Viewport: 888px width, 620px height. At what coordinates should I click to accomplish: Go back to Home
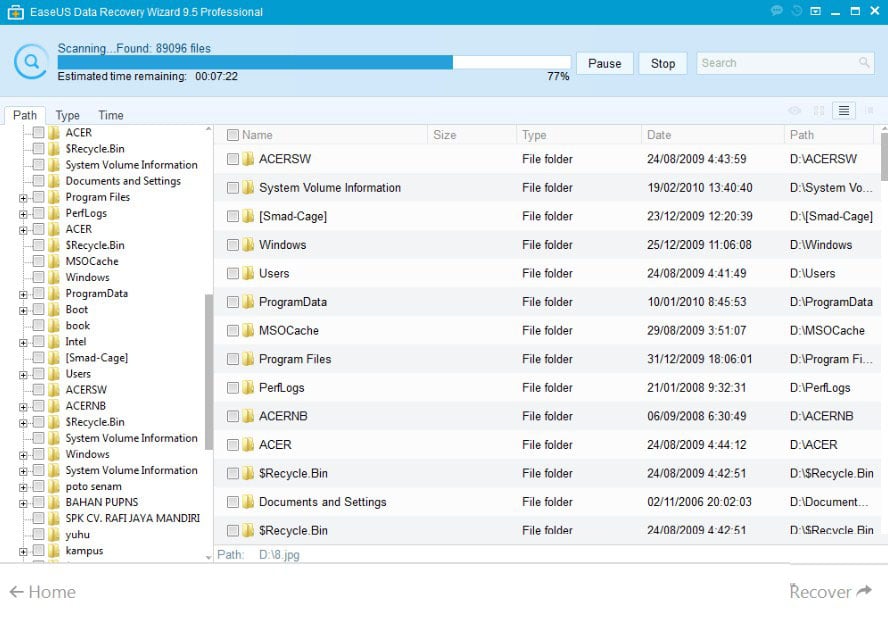pos(42,592)
